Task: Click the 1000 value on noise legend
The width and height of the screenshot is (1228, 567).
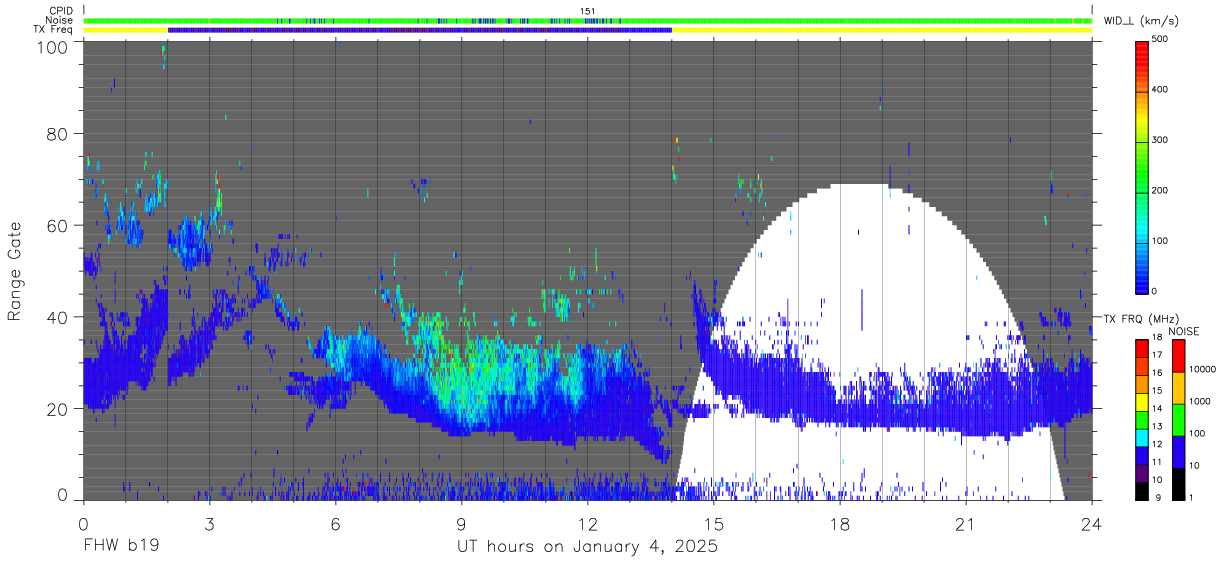Action: 1198,401
